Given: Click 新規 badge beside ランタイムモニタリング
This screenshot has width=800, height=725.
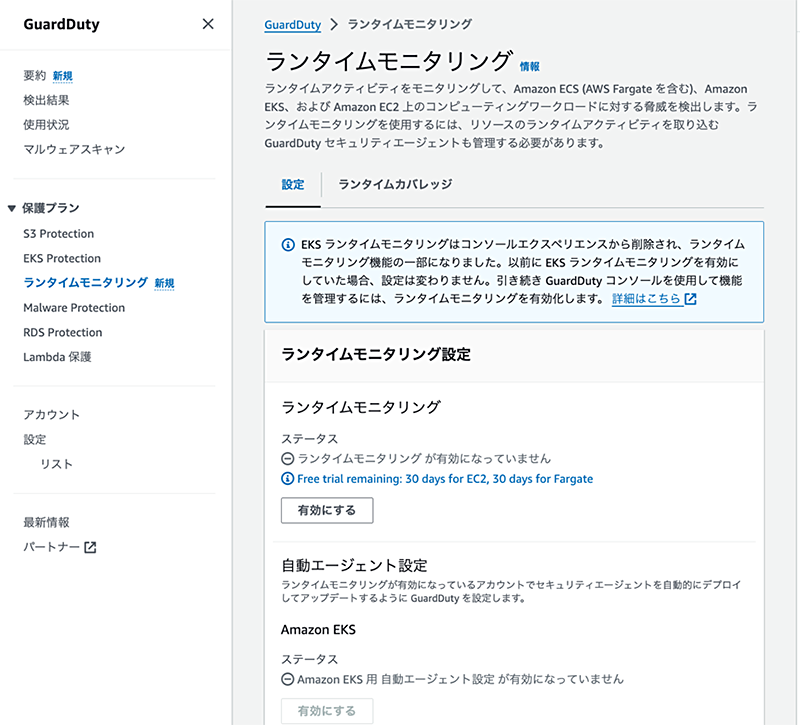Looking at the screenshot, I should click(164, 283).
